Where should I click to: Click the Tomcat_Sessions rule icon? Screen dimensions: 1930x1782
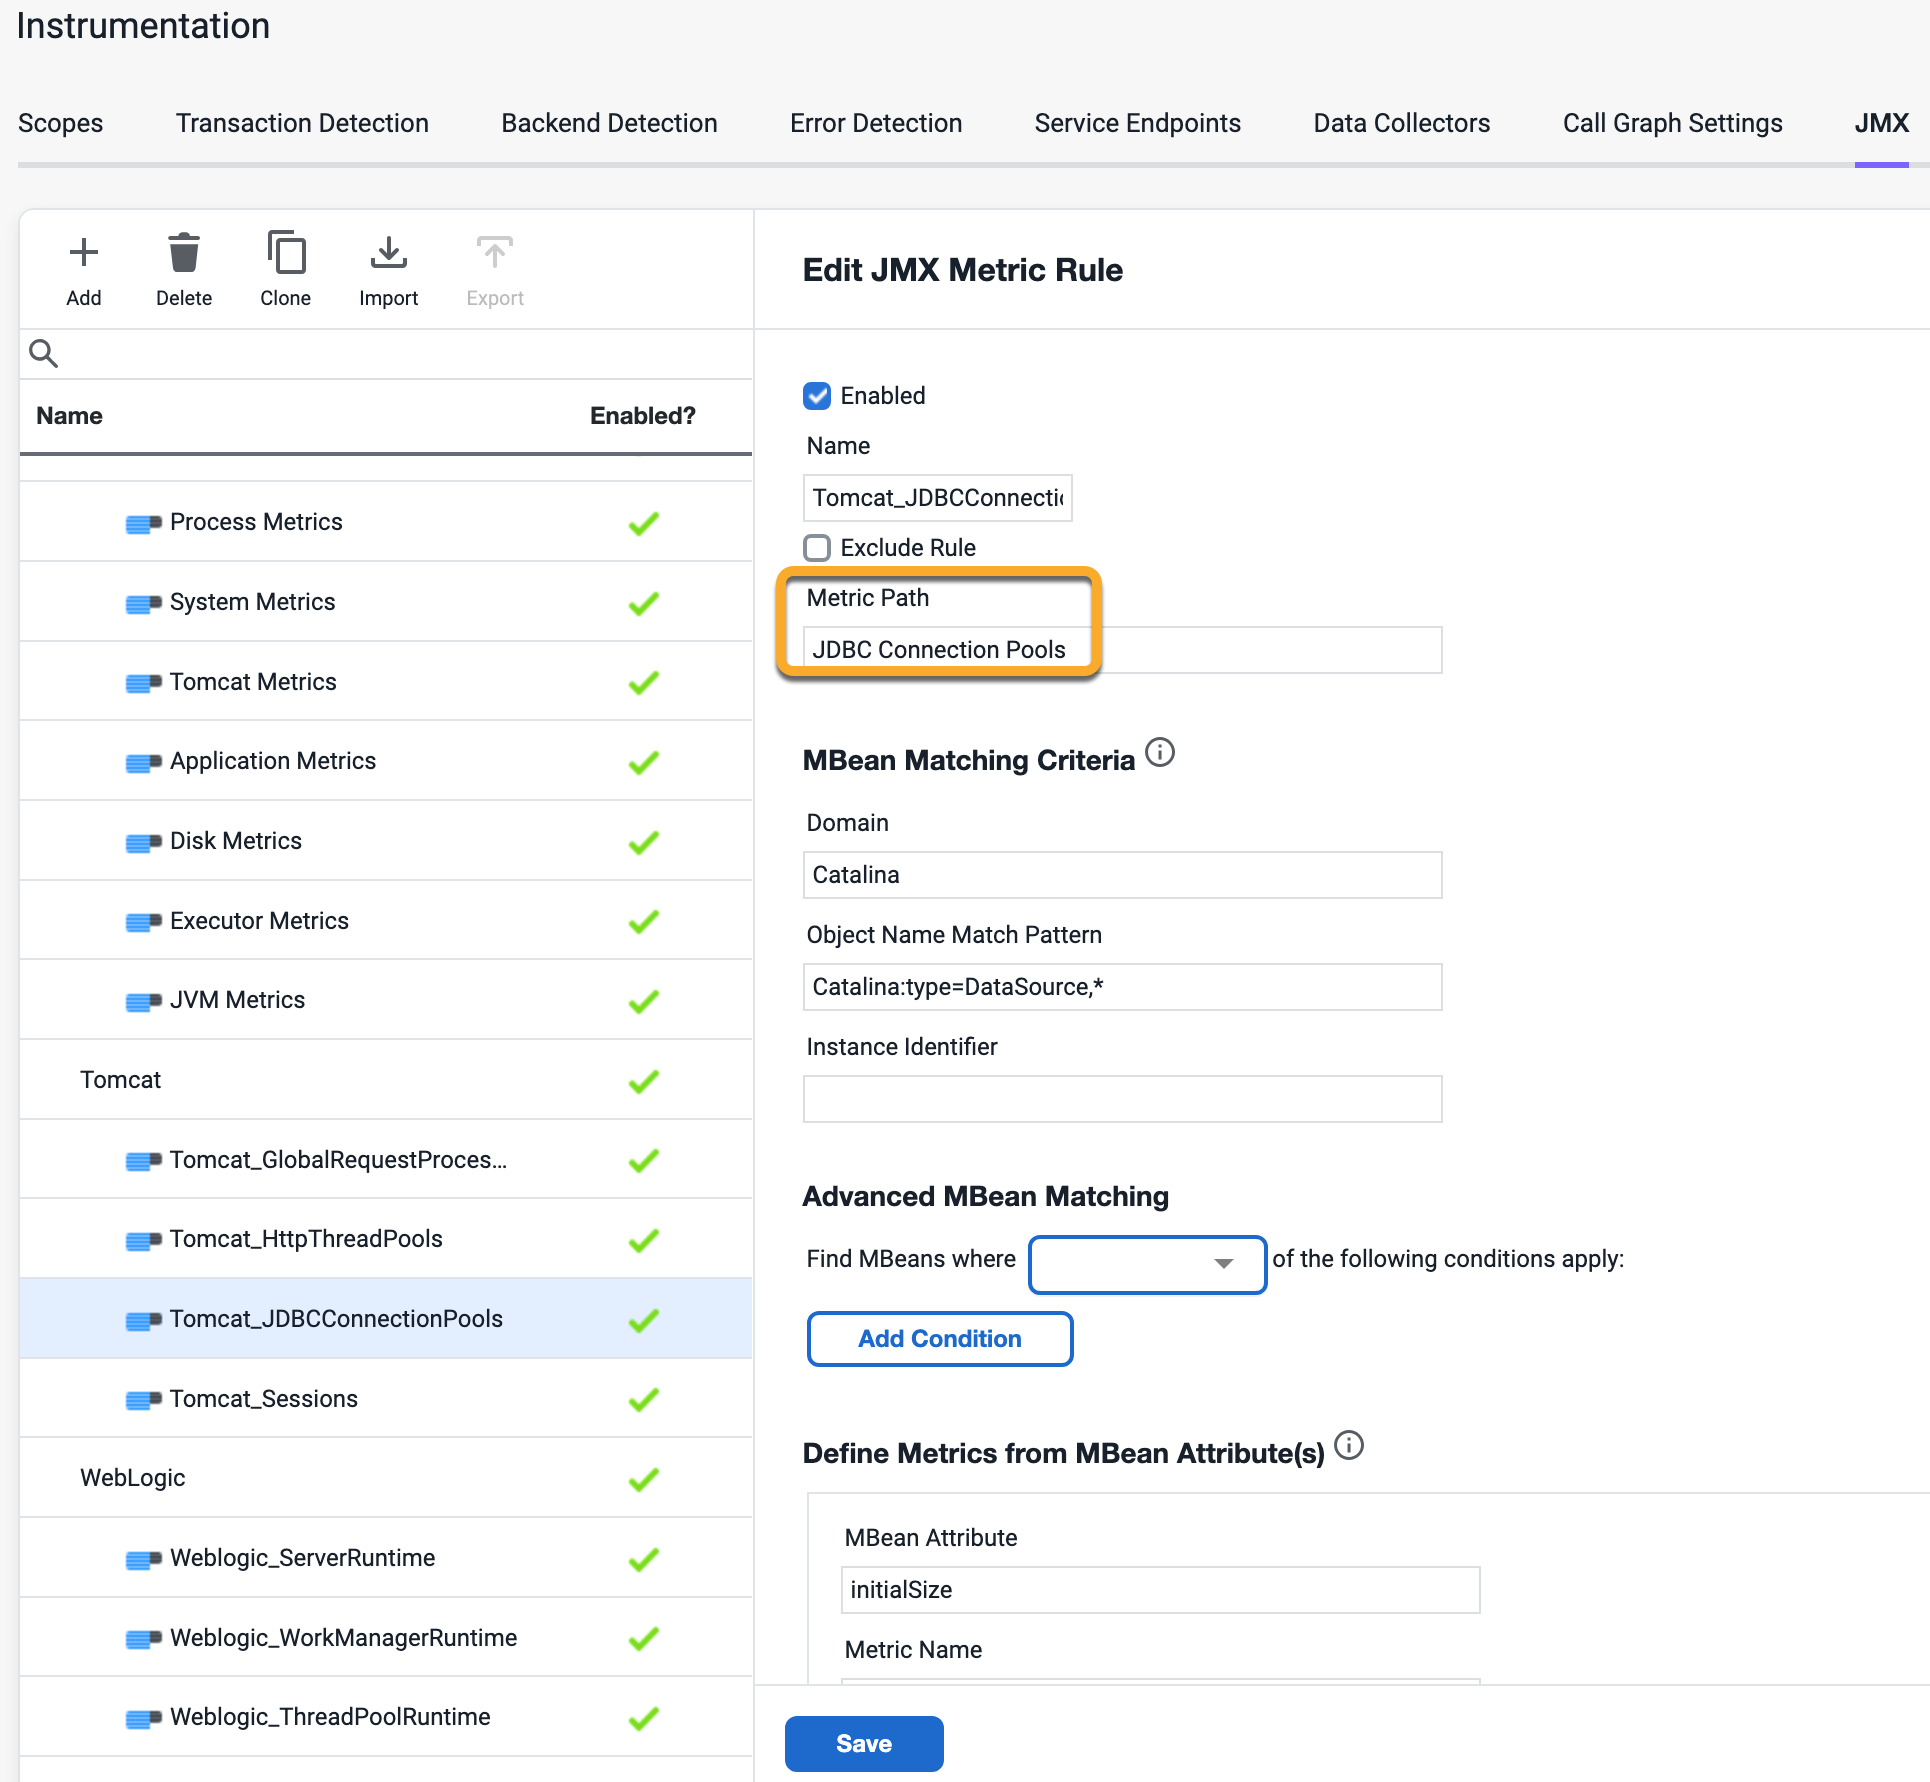143,1400
